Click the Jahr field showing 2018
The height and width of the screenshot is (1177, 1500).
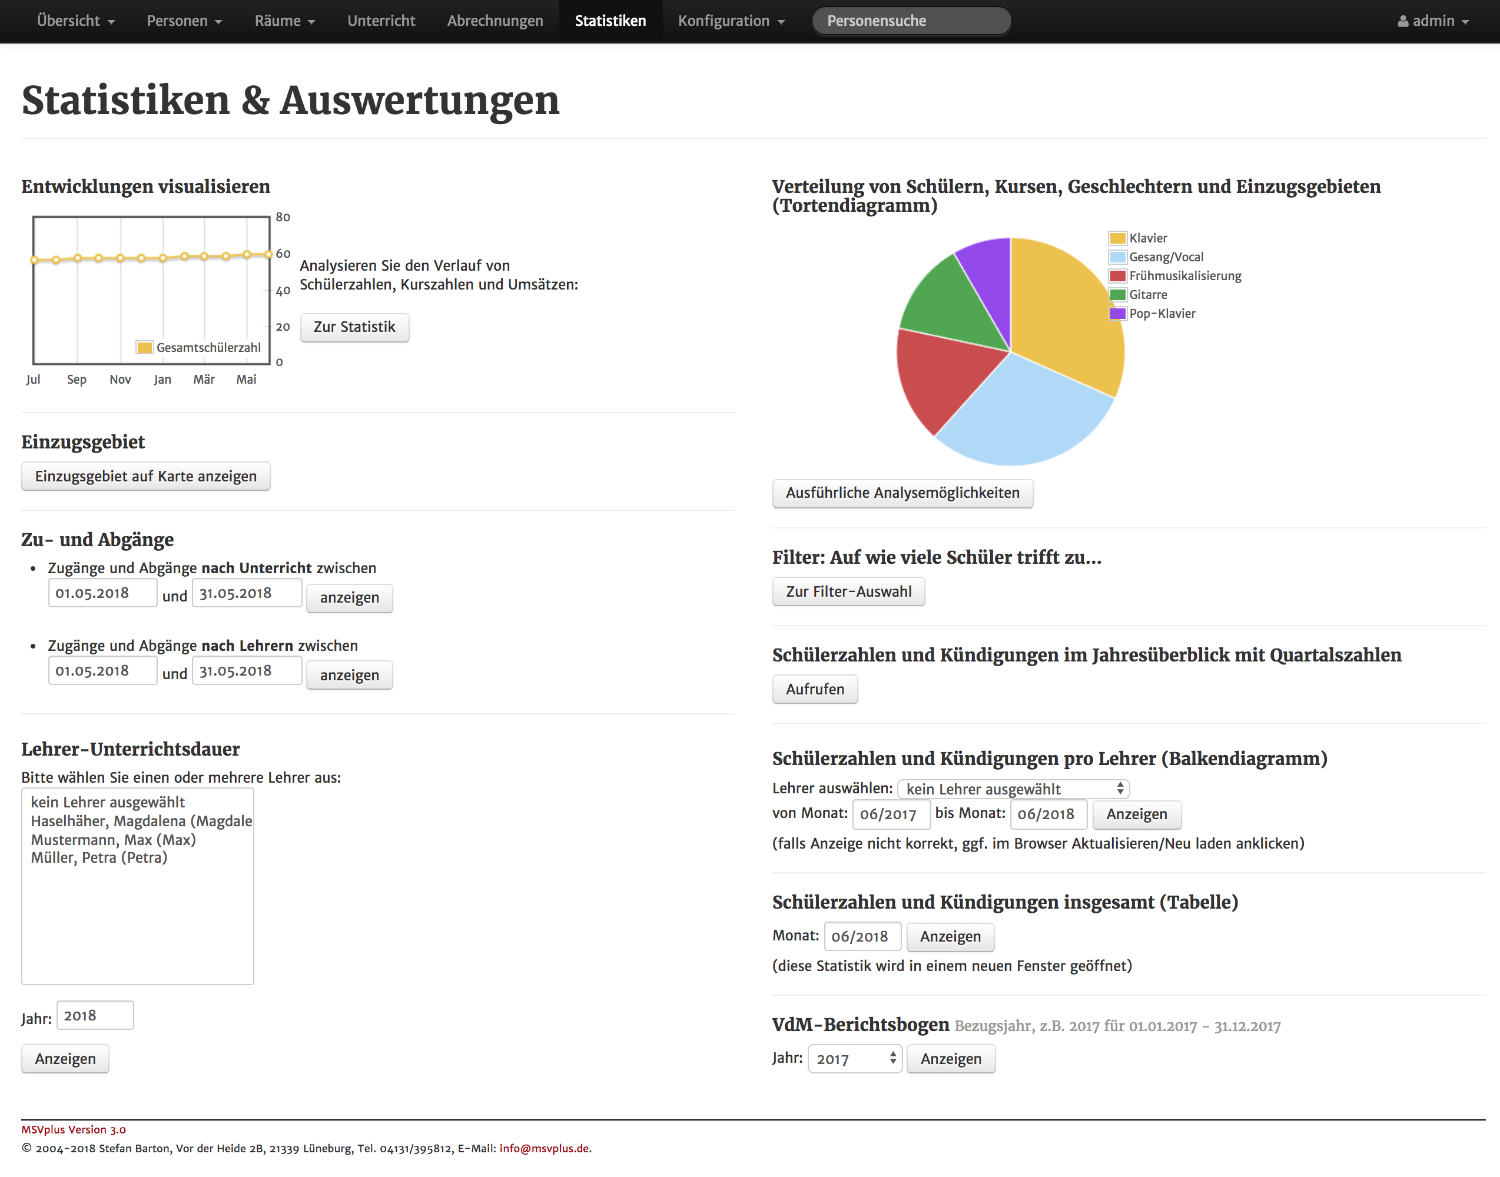[95, 1016]
